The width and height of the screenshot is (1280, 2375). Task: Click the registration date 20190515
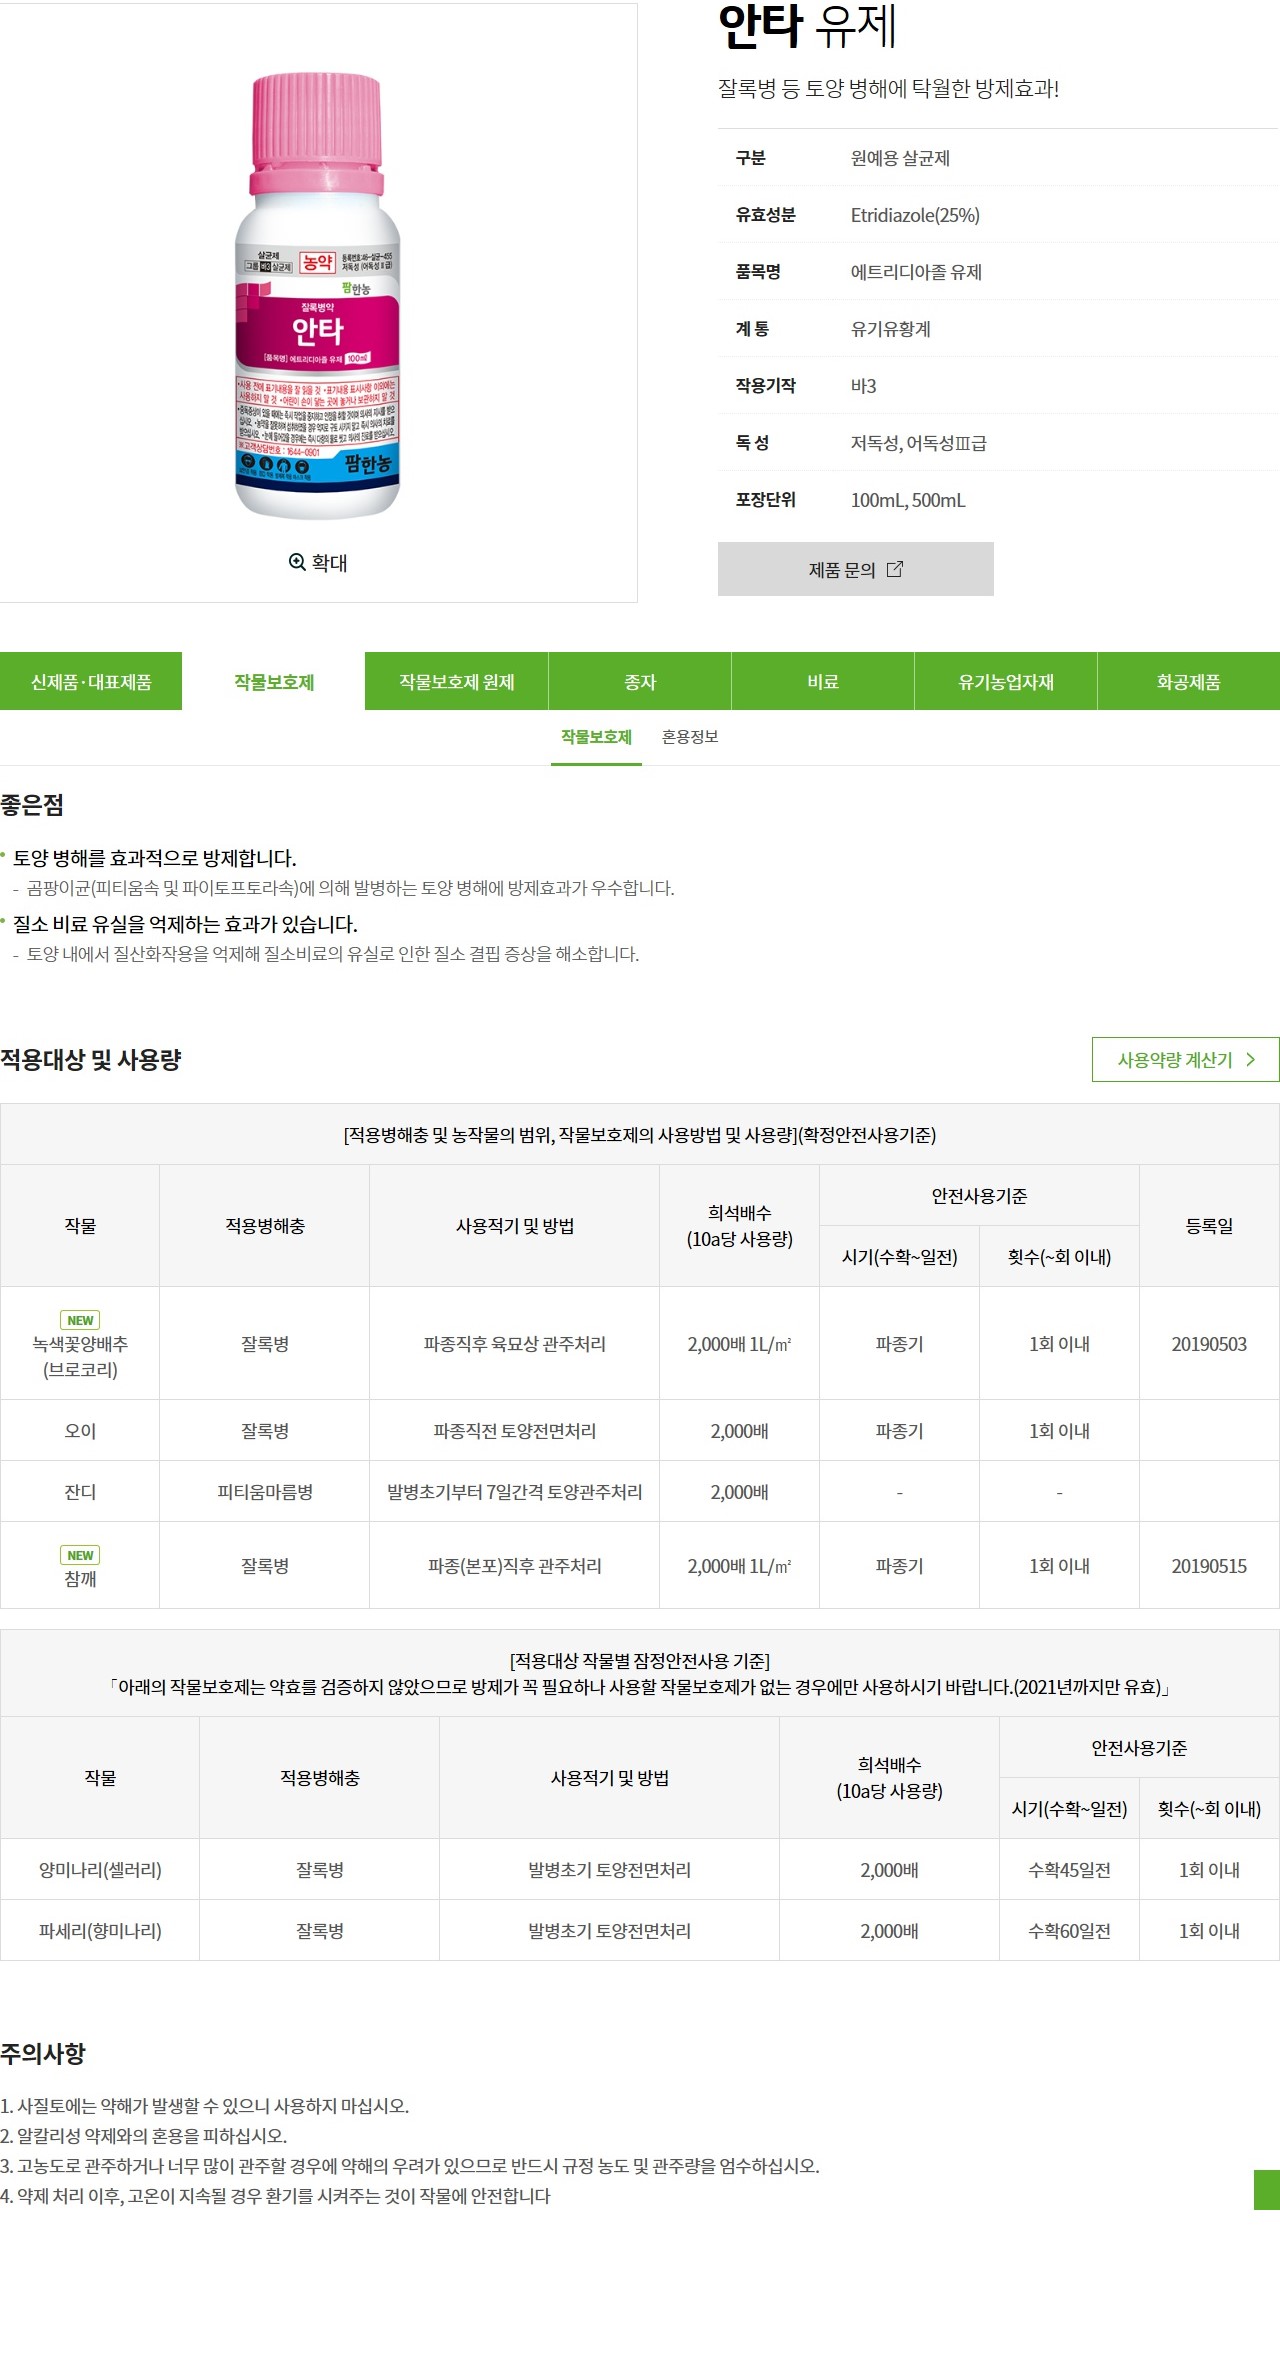tap(1209, 1566)
